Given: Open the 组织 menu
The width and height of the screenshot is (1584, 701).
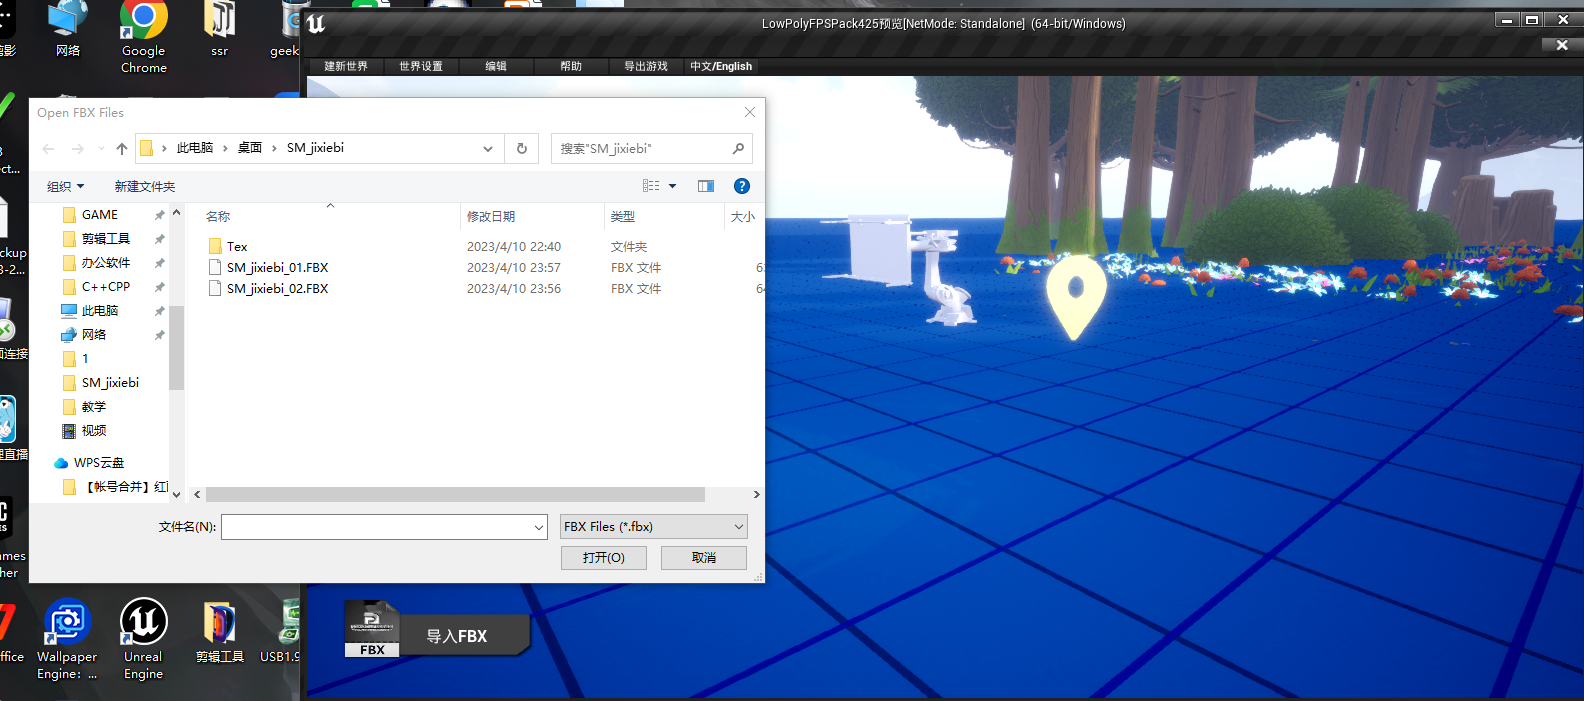Looking at the screenshot, I should [66, 187].
